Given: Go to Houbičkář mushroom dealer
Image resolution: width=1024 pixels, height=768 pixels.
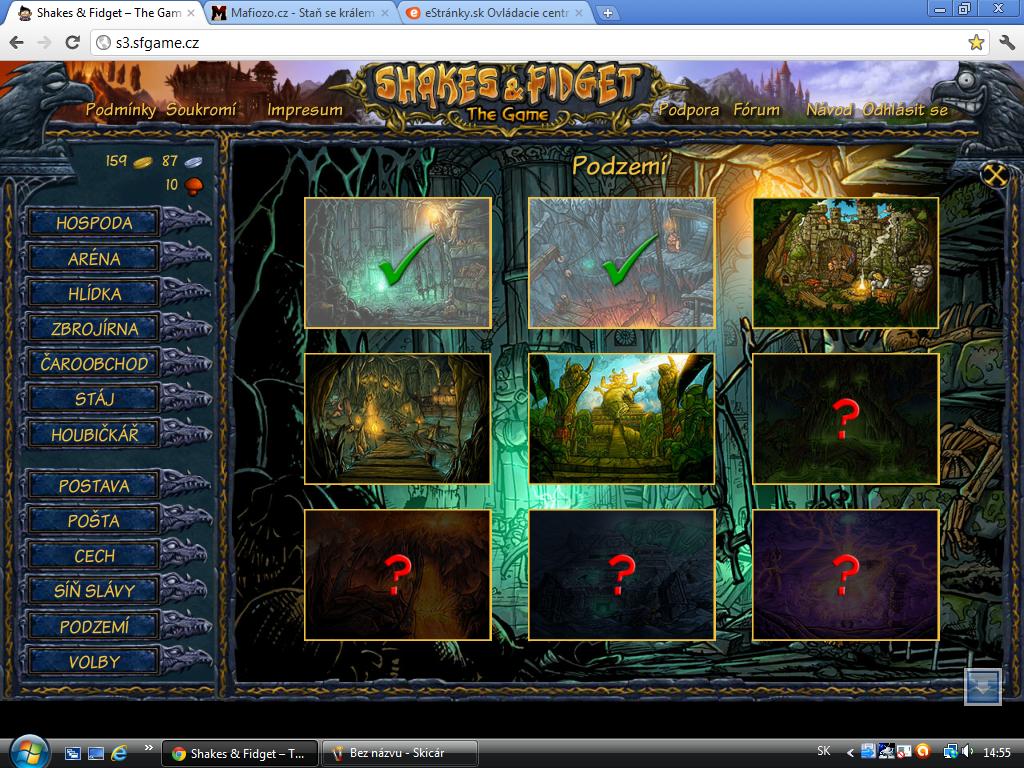Looking at the screenshot, I should click(93, 434).
